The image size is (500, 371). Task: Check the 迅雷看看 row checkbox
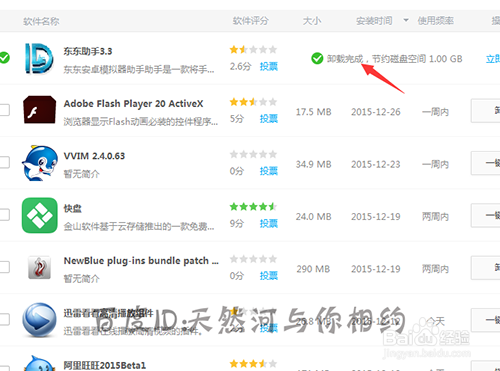click(x=4, y=319)
